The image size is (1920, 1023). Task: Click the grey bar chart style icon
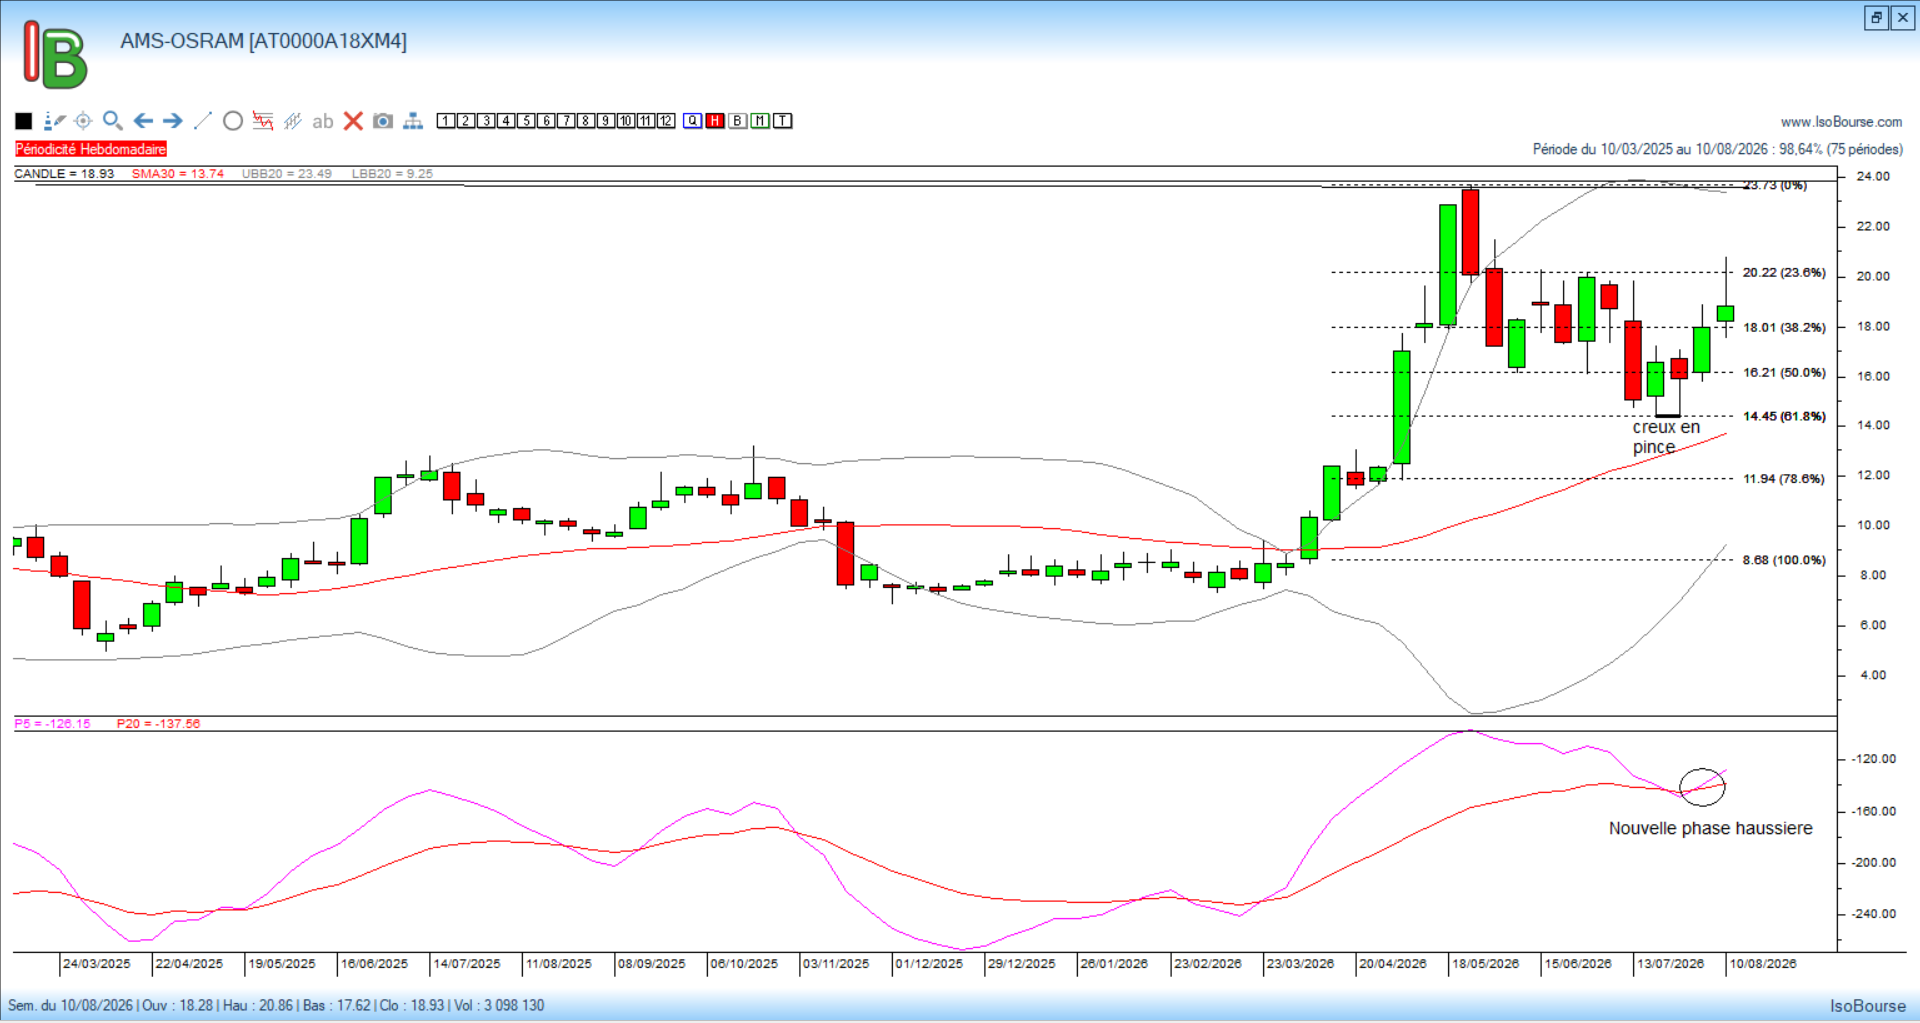click(293, 121)
